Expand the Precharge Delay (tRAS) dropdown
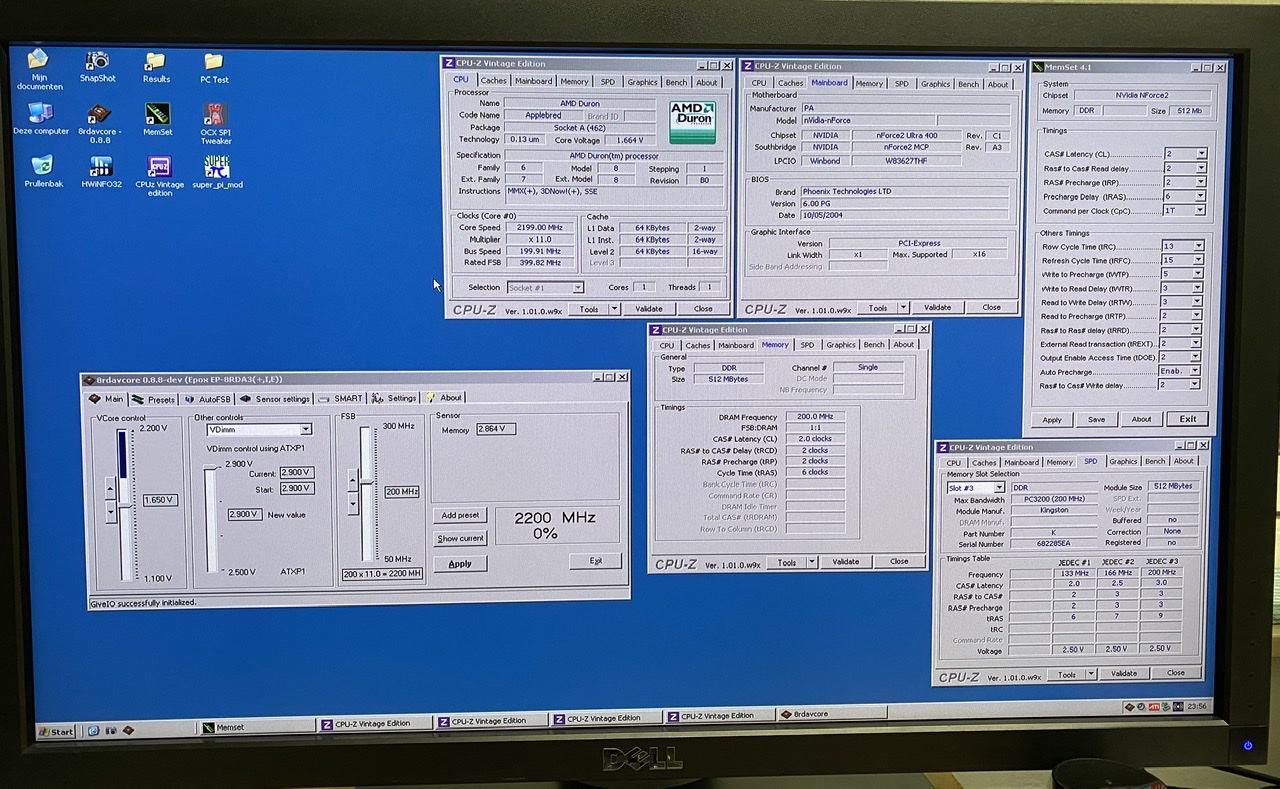 point(1201,196)
